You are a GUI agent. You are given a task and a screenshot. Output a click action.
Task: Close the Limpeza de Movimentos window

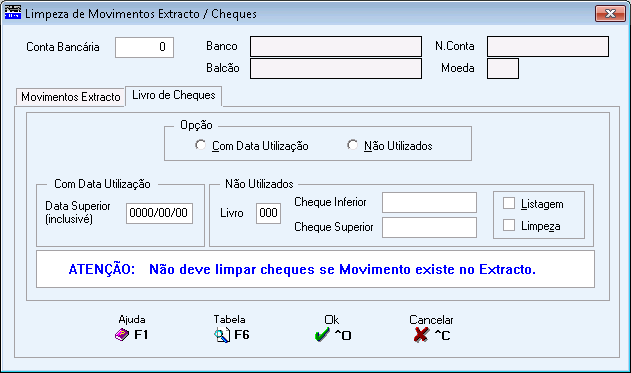coord(610,14)
